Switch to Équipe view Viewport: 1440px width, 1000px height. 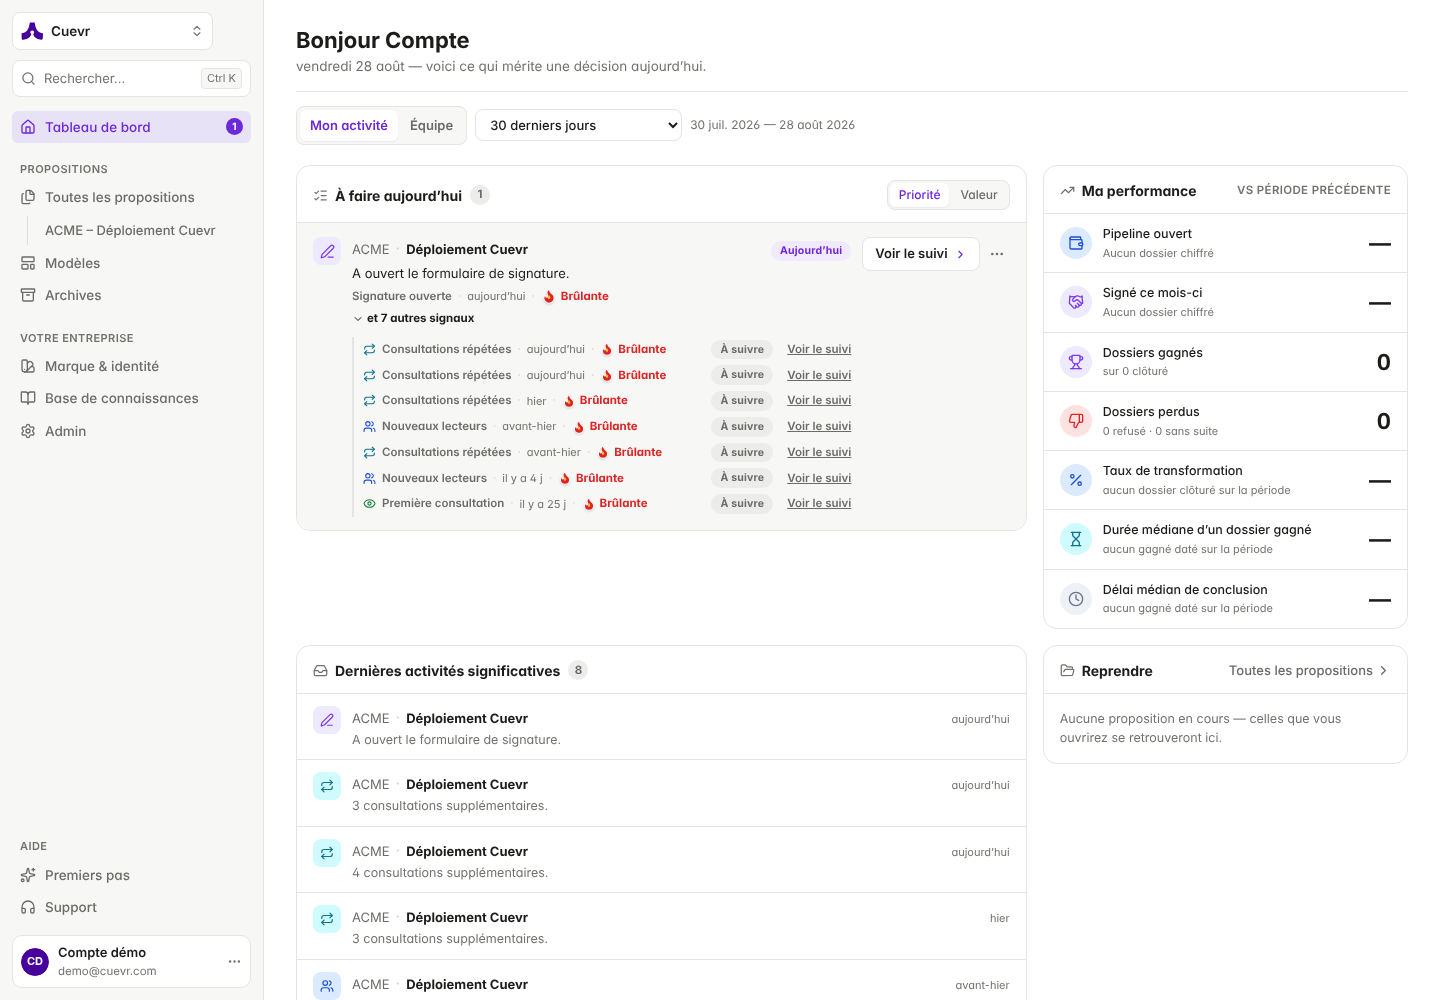coord(431,125)
